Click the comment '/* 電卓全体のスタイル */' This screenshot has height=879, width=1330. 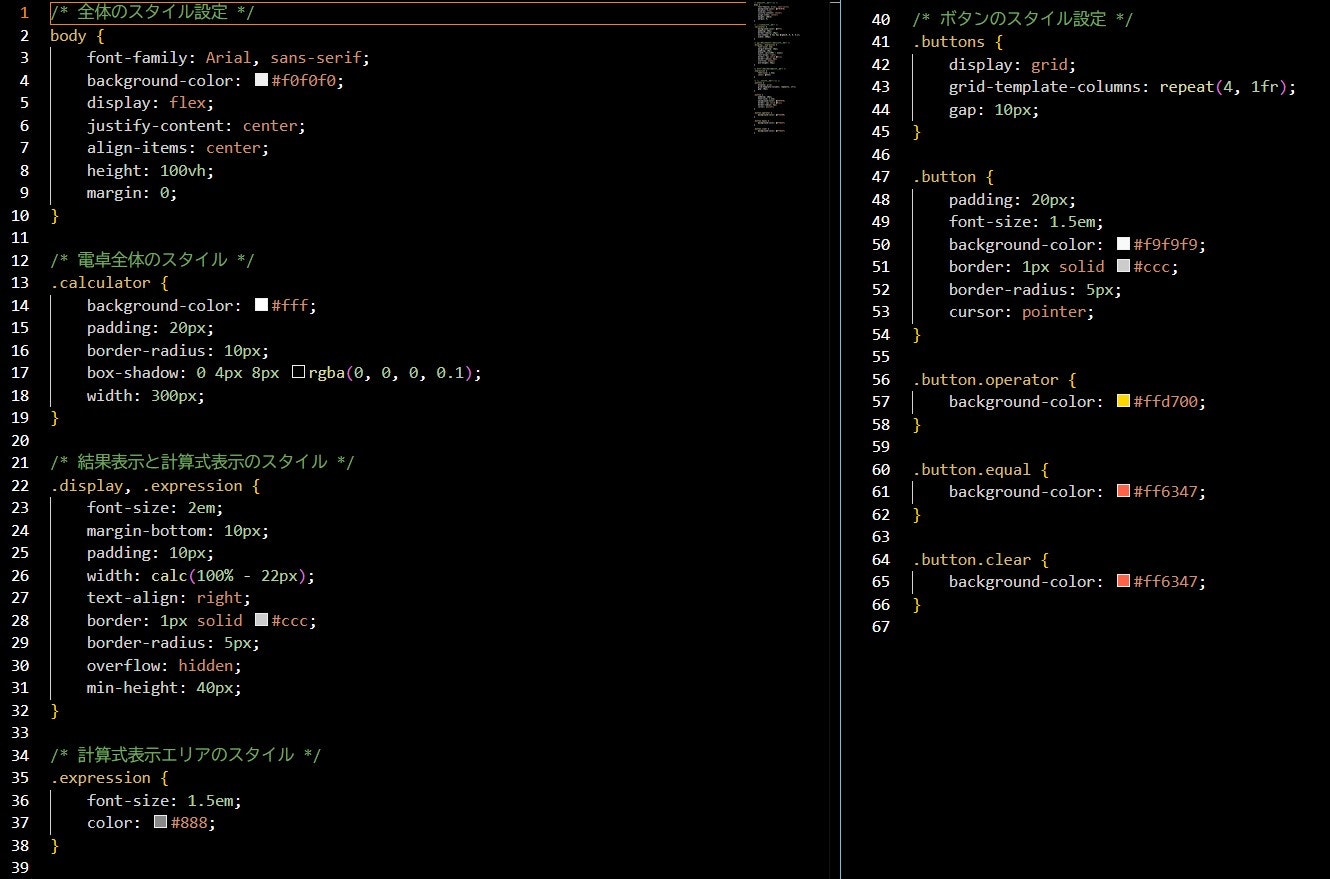point(152,261)
